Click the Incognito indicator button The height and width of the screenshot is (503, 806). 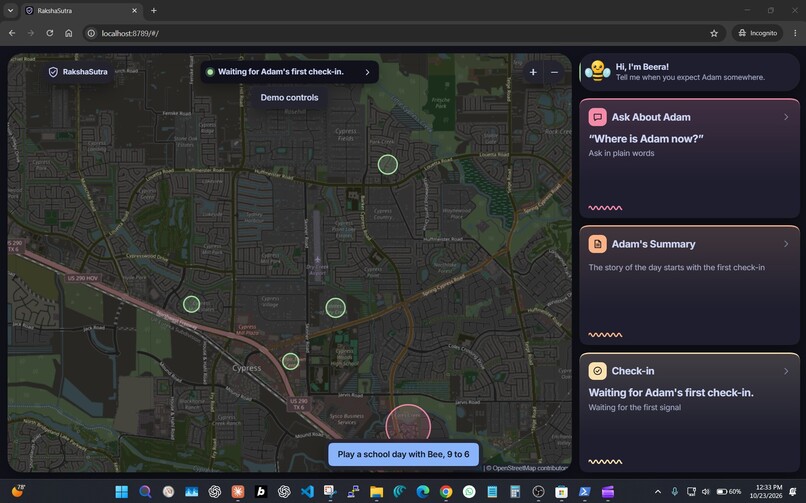(758, 33)
